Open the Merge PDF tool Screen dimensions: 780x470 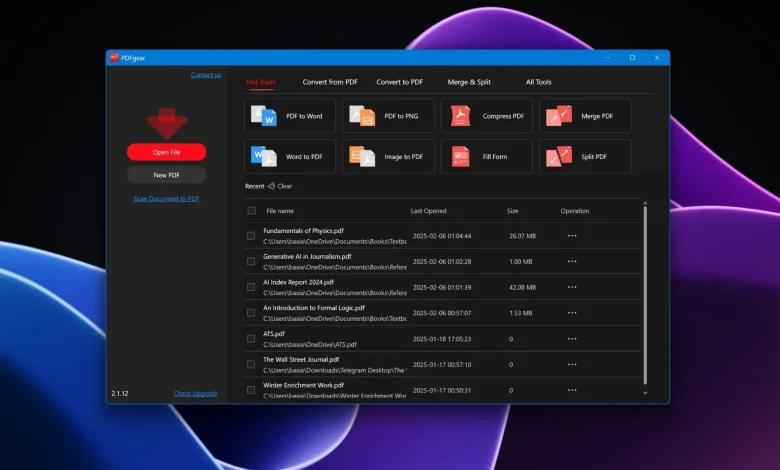tap(585, 116)
